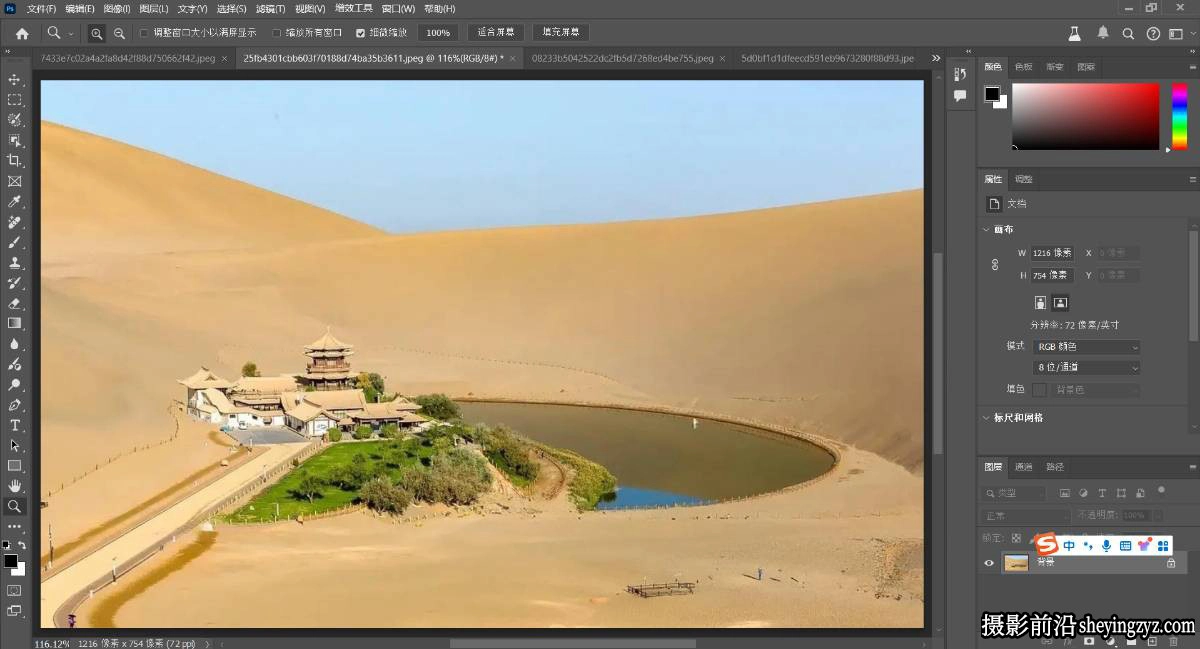Open the 文件(F) menu
Image resolution: width=1200 pixels, height=649 pixels.
[41, 8]
